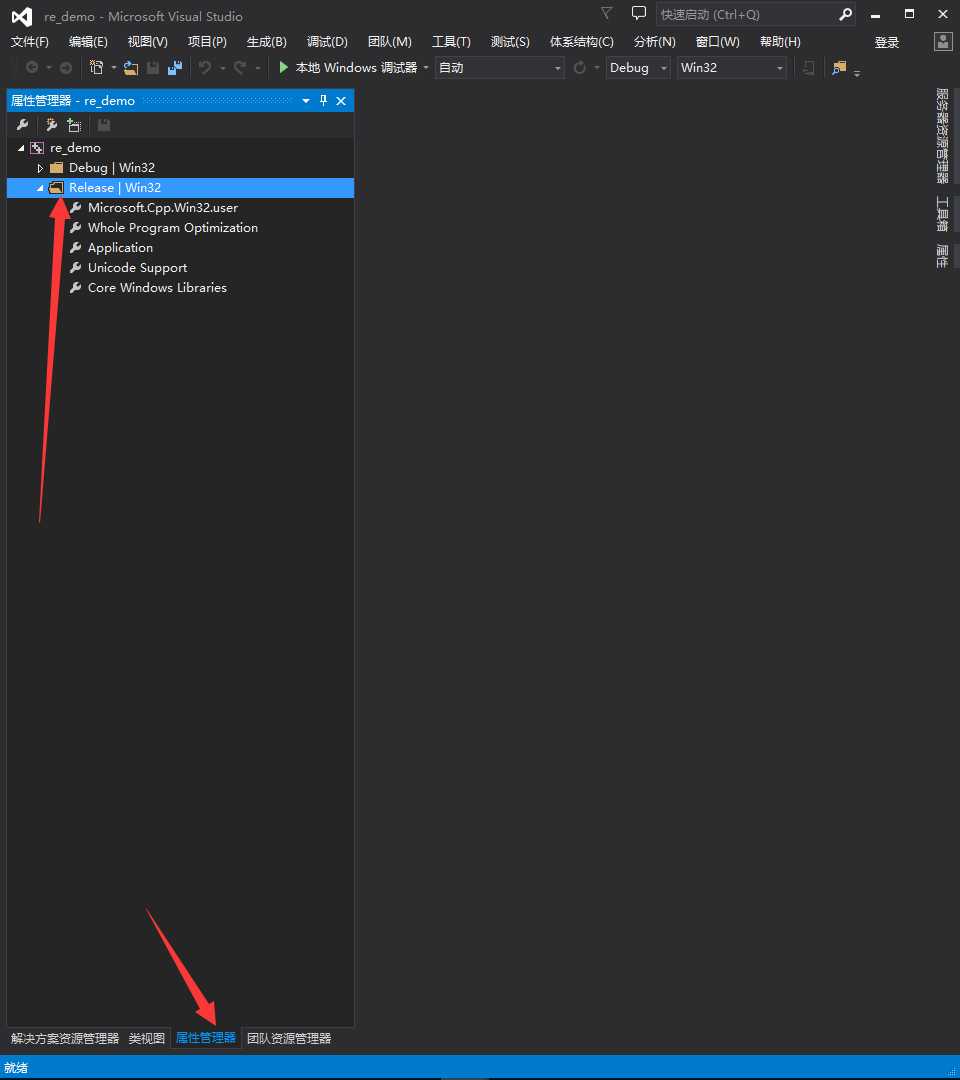The width and height of the screenshot is (960, 1080).
Task: Select Microsoft.Cpp.Win32.user property sheet
Action: tap(163, 208)
